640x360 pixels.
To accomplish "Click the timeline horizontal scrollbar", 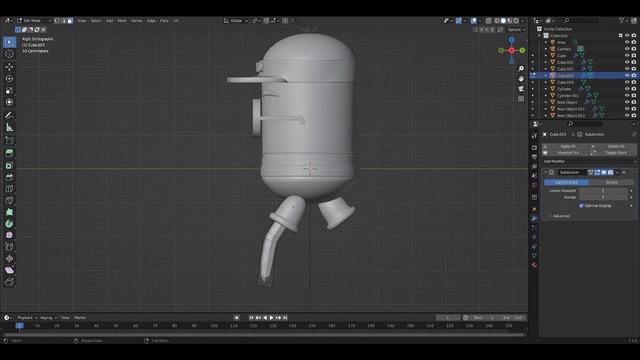I will [264, 335].
